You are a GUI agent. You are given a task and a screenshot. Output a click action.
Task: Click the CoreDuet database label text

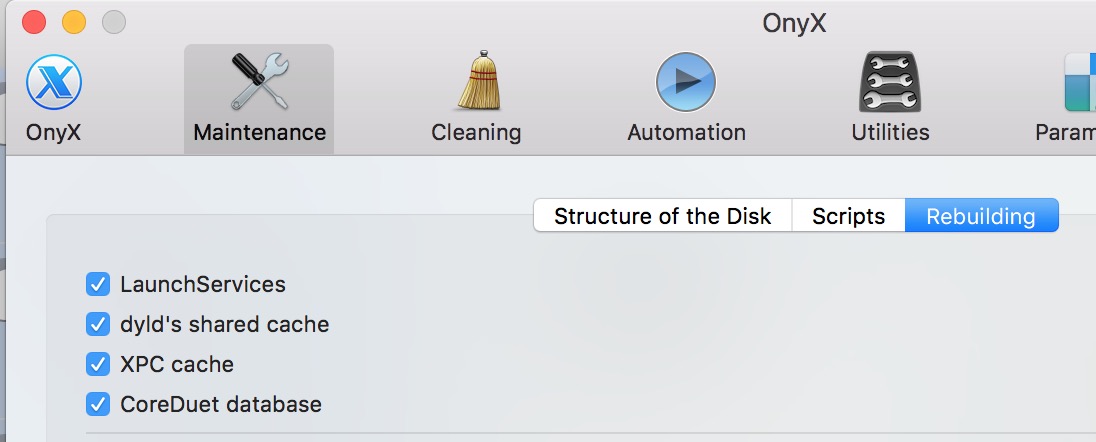click(221, 404)
